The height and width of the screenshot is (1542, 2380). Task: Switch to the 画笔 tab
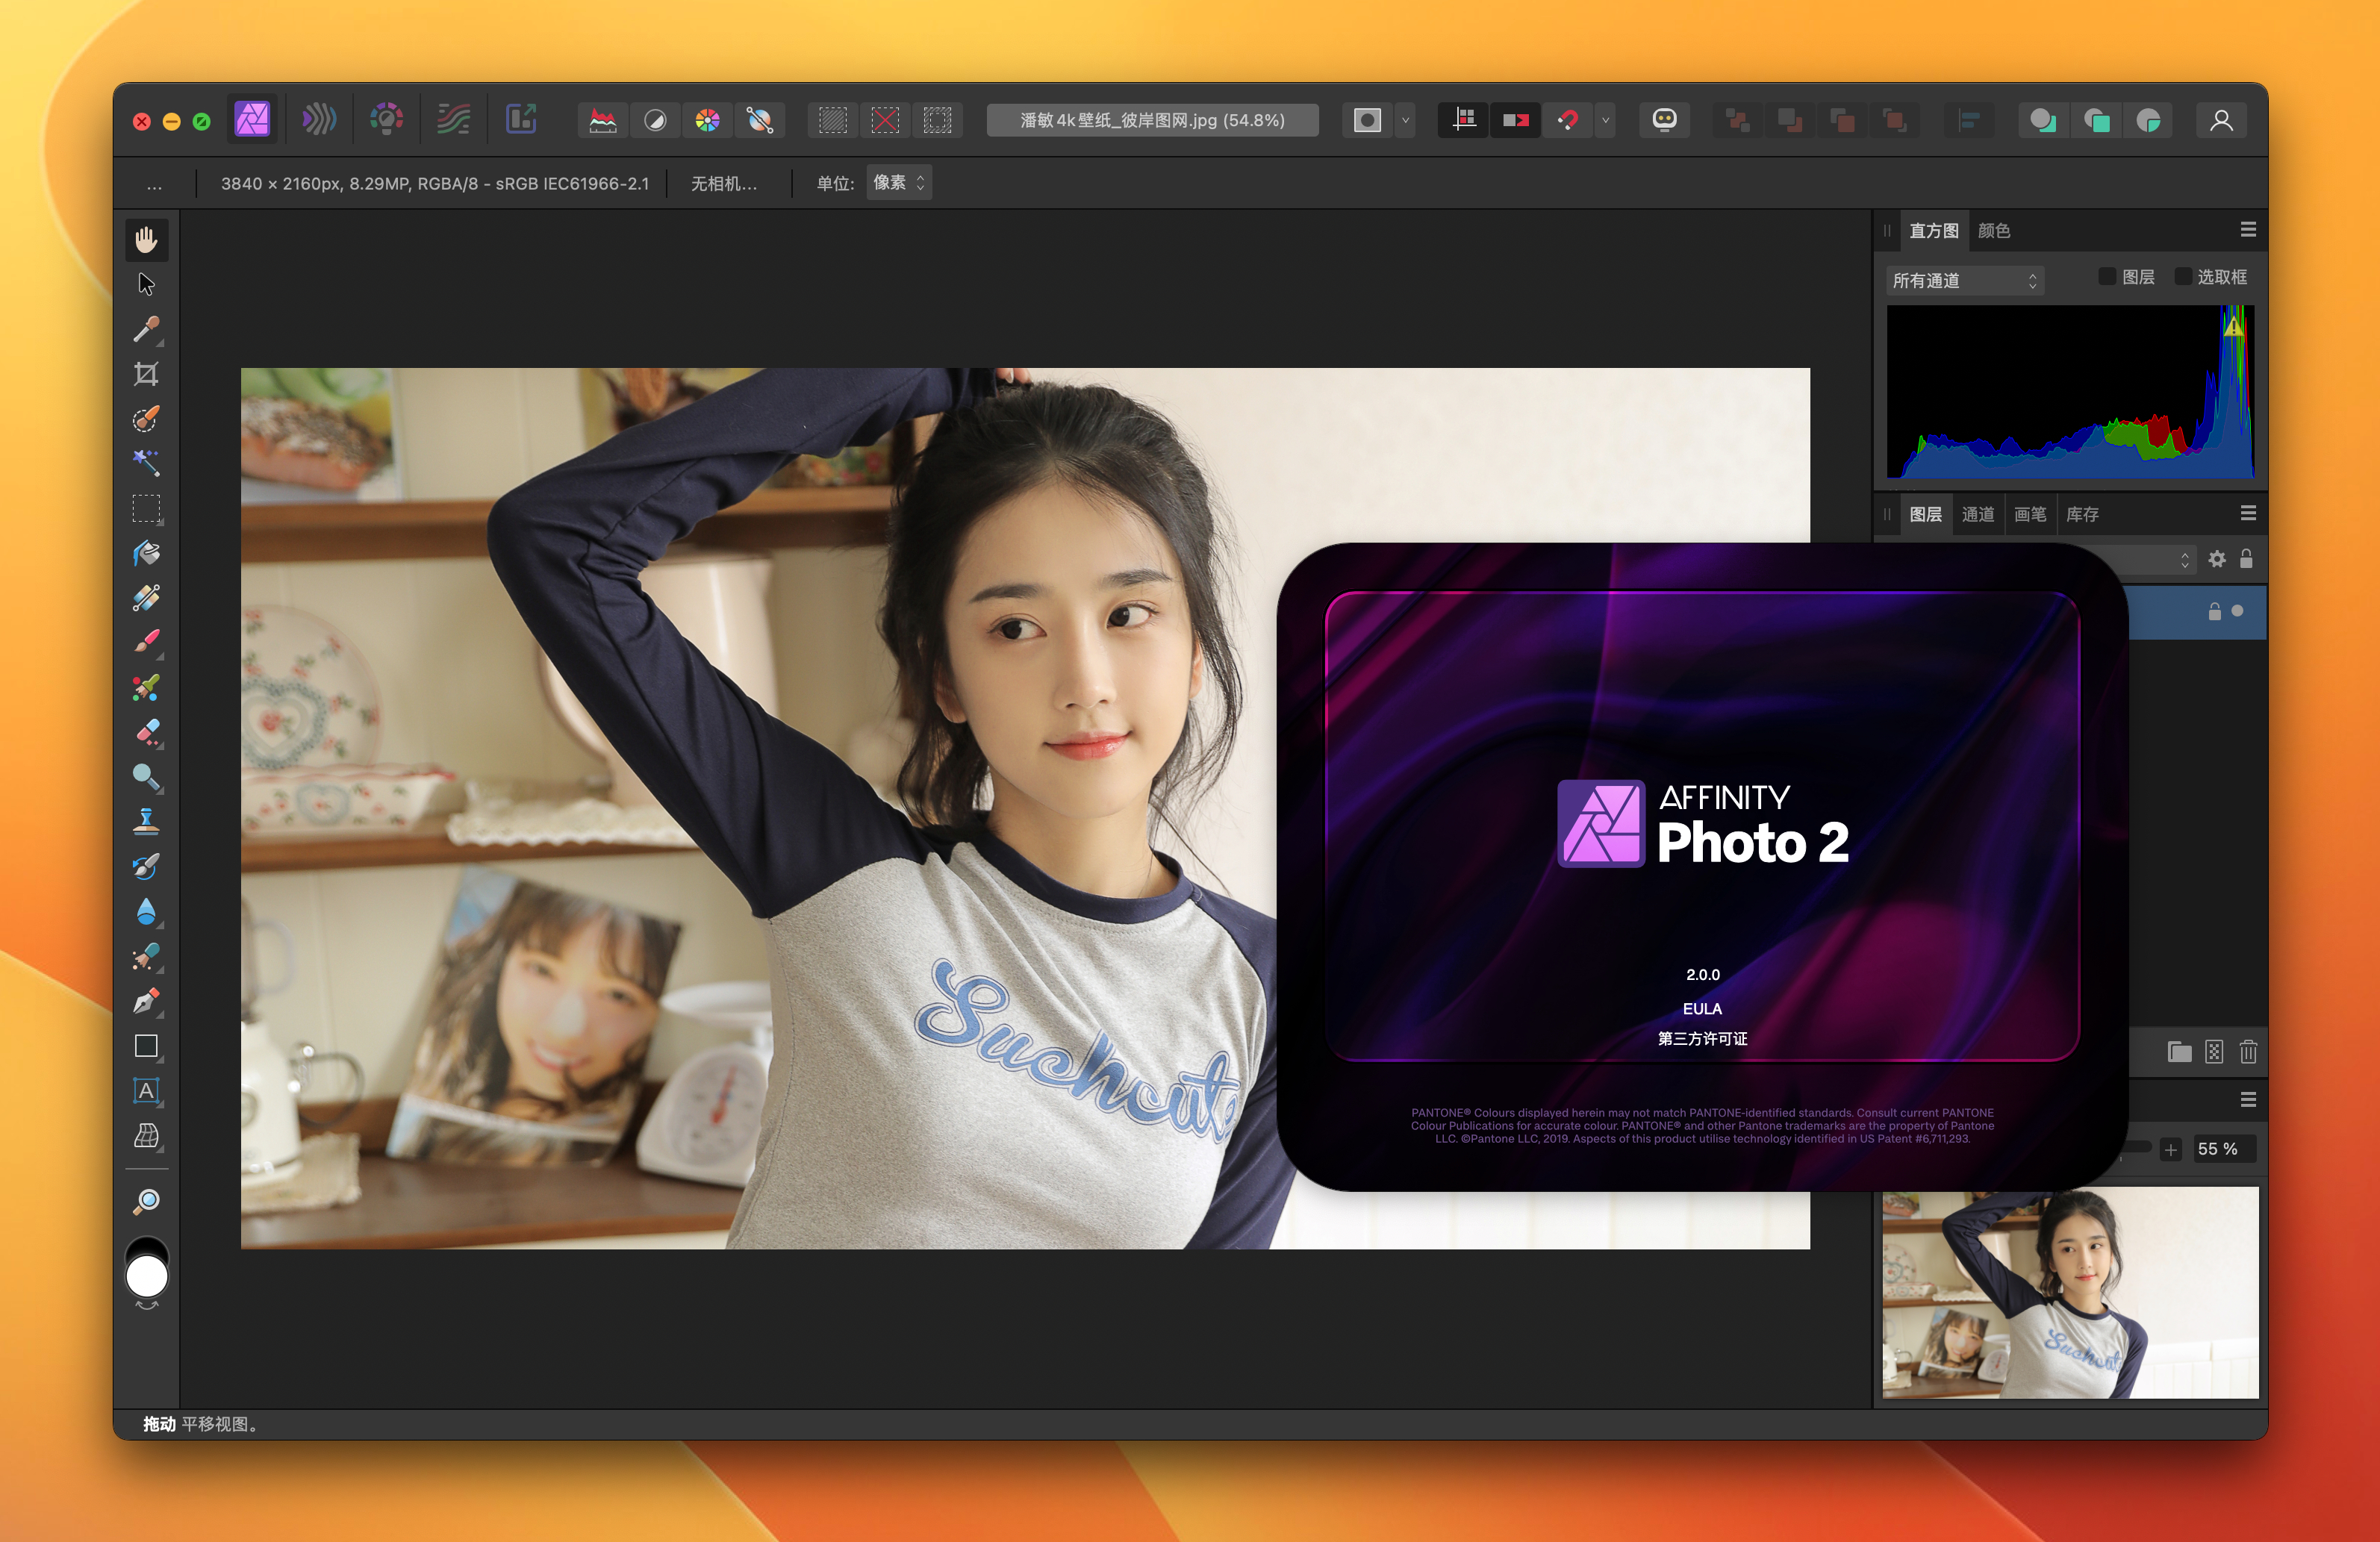(2029, 514)
